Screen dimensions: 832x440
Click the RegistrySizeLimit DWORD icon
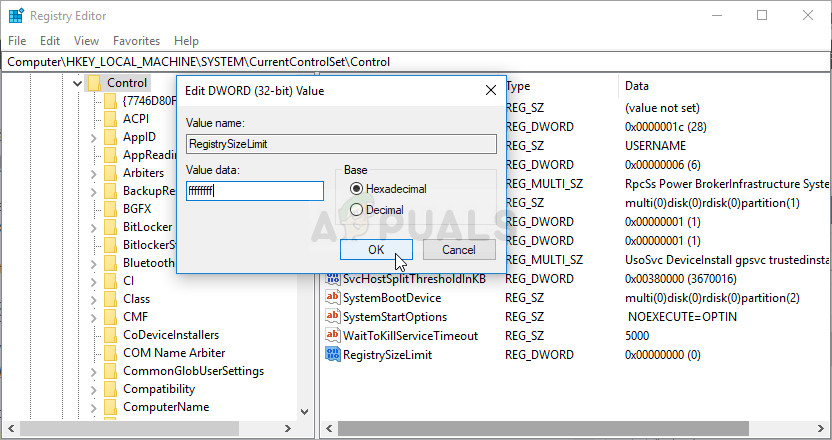(x=333, y=355)
